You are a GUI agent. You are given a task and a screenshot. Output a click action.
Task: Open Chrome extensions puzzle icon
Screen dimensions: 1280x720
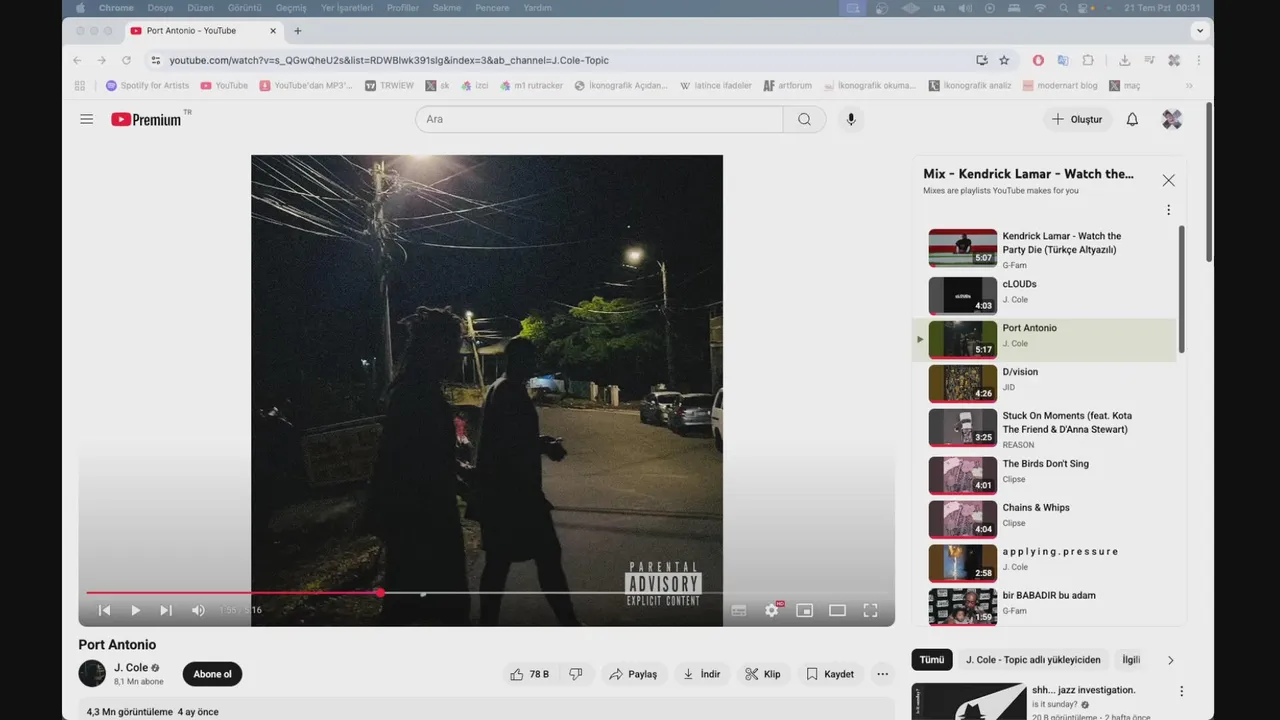pos(1088,60)
